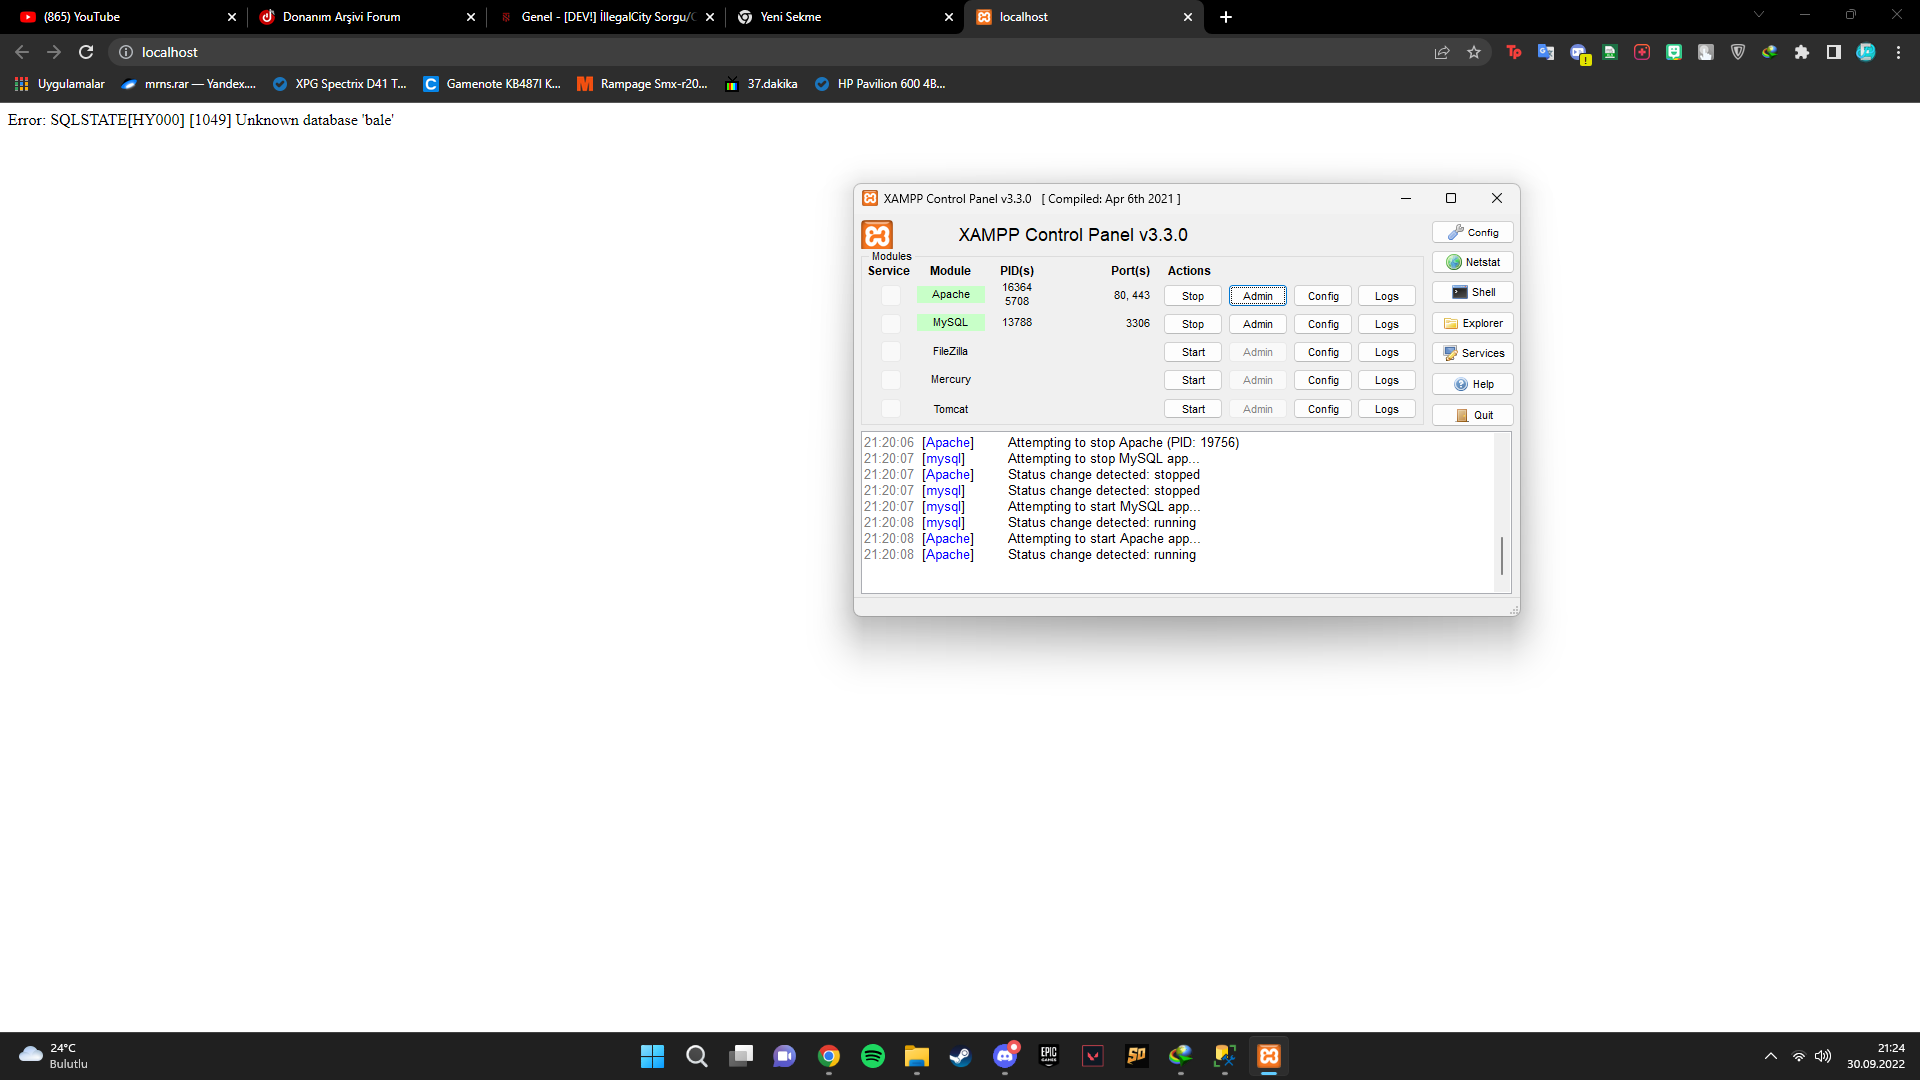Image resolution: width=1920 pixels, height=1080 pixels.
Task: Open Mercury Logs menu
Action: [1387, 380]
